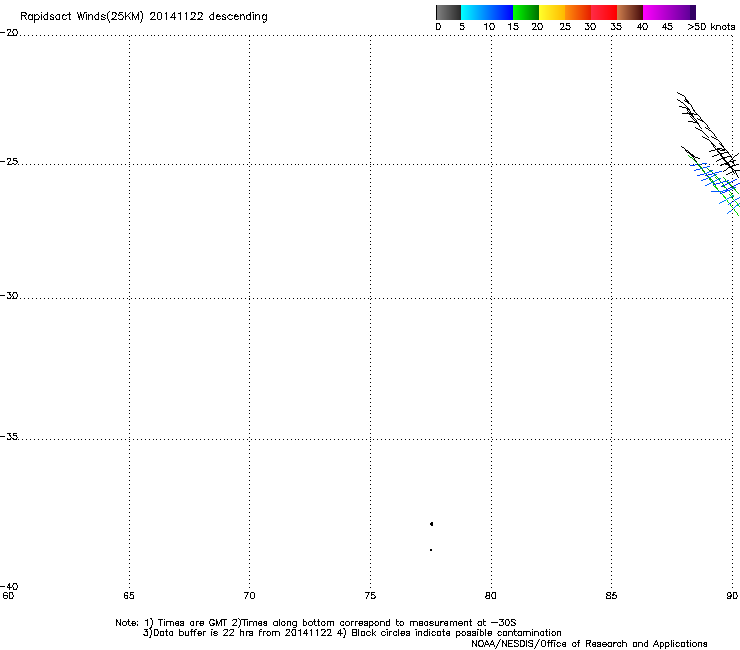The image size is (740, 650).
Task: Click the green 15-20 knots color segment
Action: click(526, 12)
